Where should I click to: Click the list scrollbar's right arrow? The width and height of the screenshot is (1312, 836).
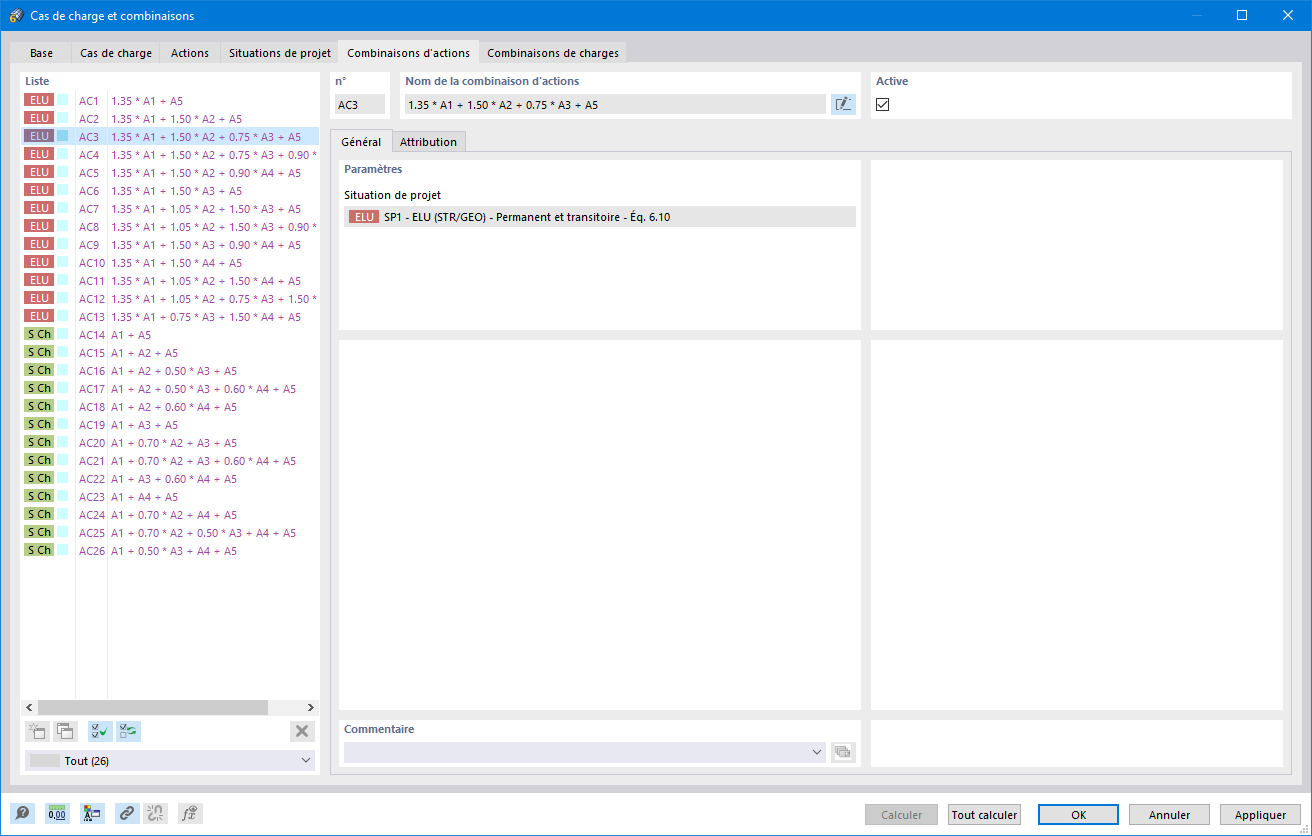click(310, 707)
